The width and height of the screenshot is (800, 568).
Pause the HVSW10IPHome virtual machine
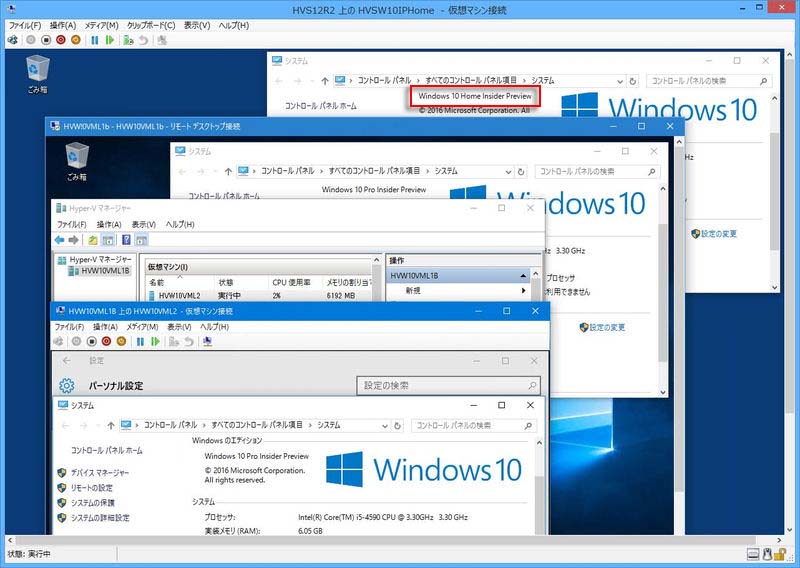click(94, 40)
